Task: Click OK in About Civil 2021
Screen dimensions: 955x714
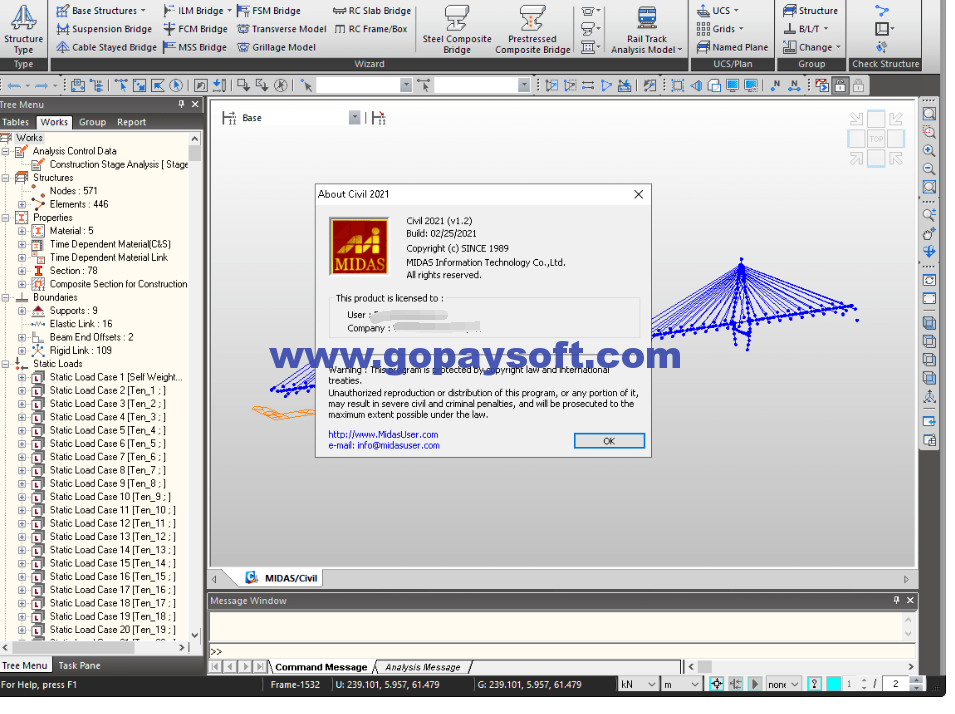Action: point(609,440)
